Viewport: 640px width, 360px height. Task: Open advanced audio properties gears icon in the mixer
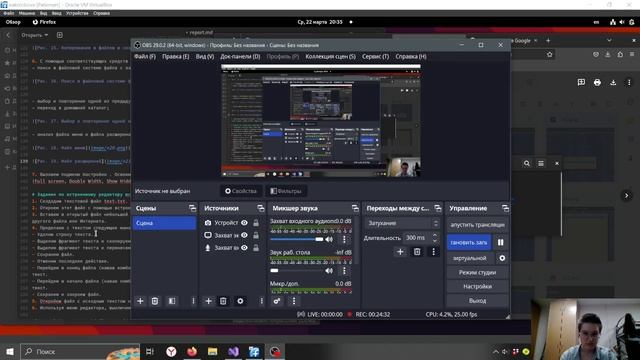pos(277,301)
